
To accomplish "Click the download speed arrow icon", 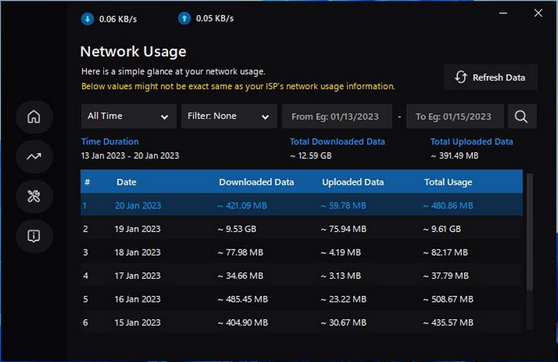I will click(87, 19).
